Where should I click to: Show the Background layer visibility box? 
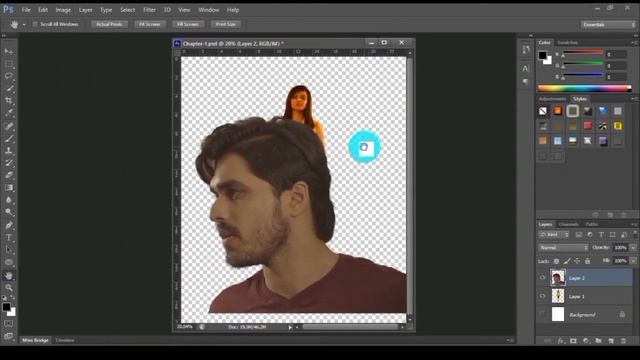click(542, 314)
